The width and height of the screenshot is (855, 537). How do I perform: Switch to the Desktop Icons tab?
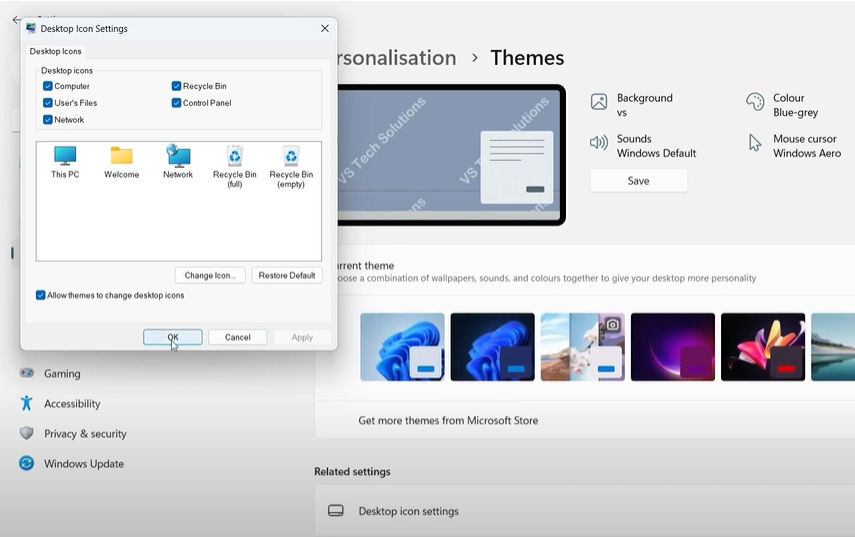pos(56,51)
